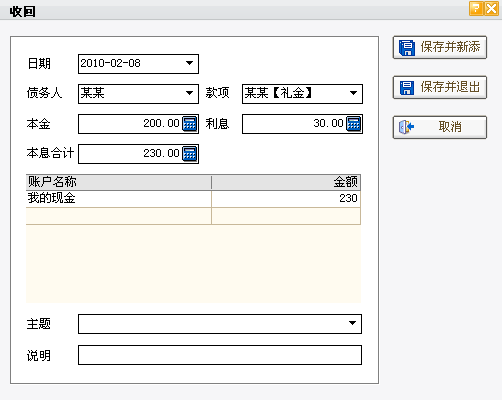Select the 我的现金 account row
Viewport: 502px width, 400px height.
tap(193, 199)
